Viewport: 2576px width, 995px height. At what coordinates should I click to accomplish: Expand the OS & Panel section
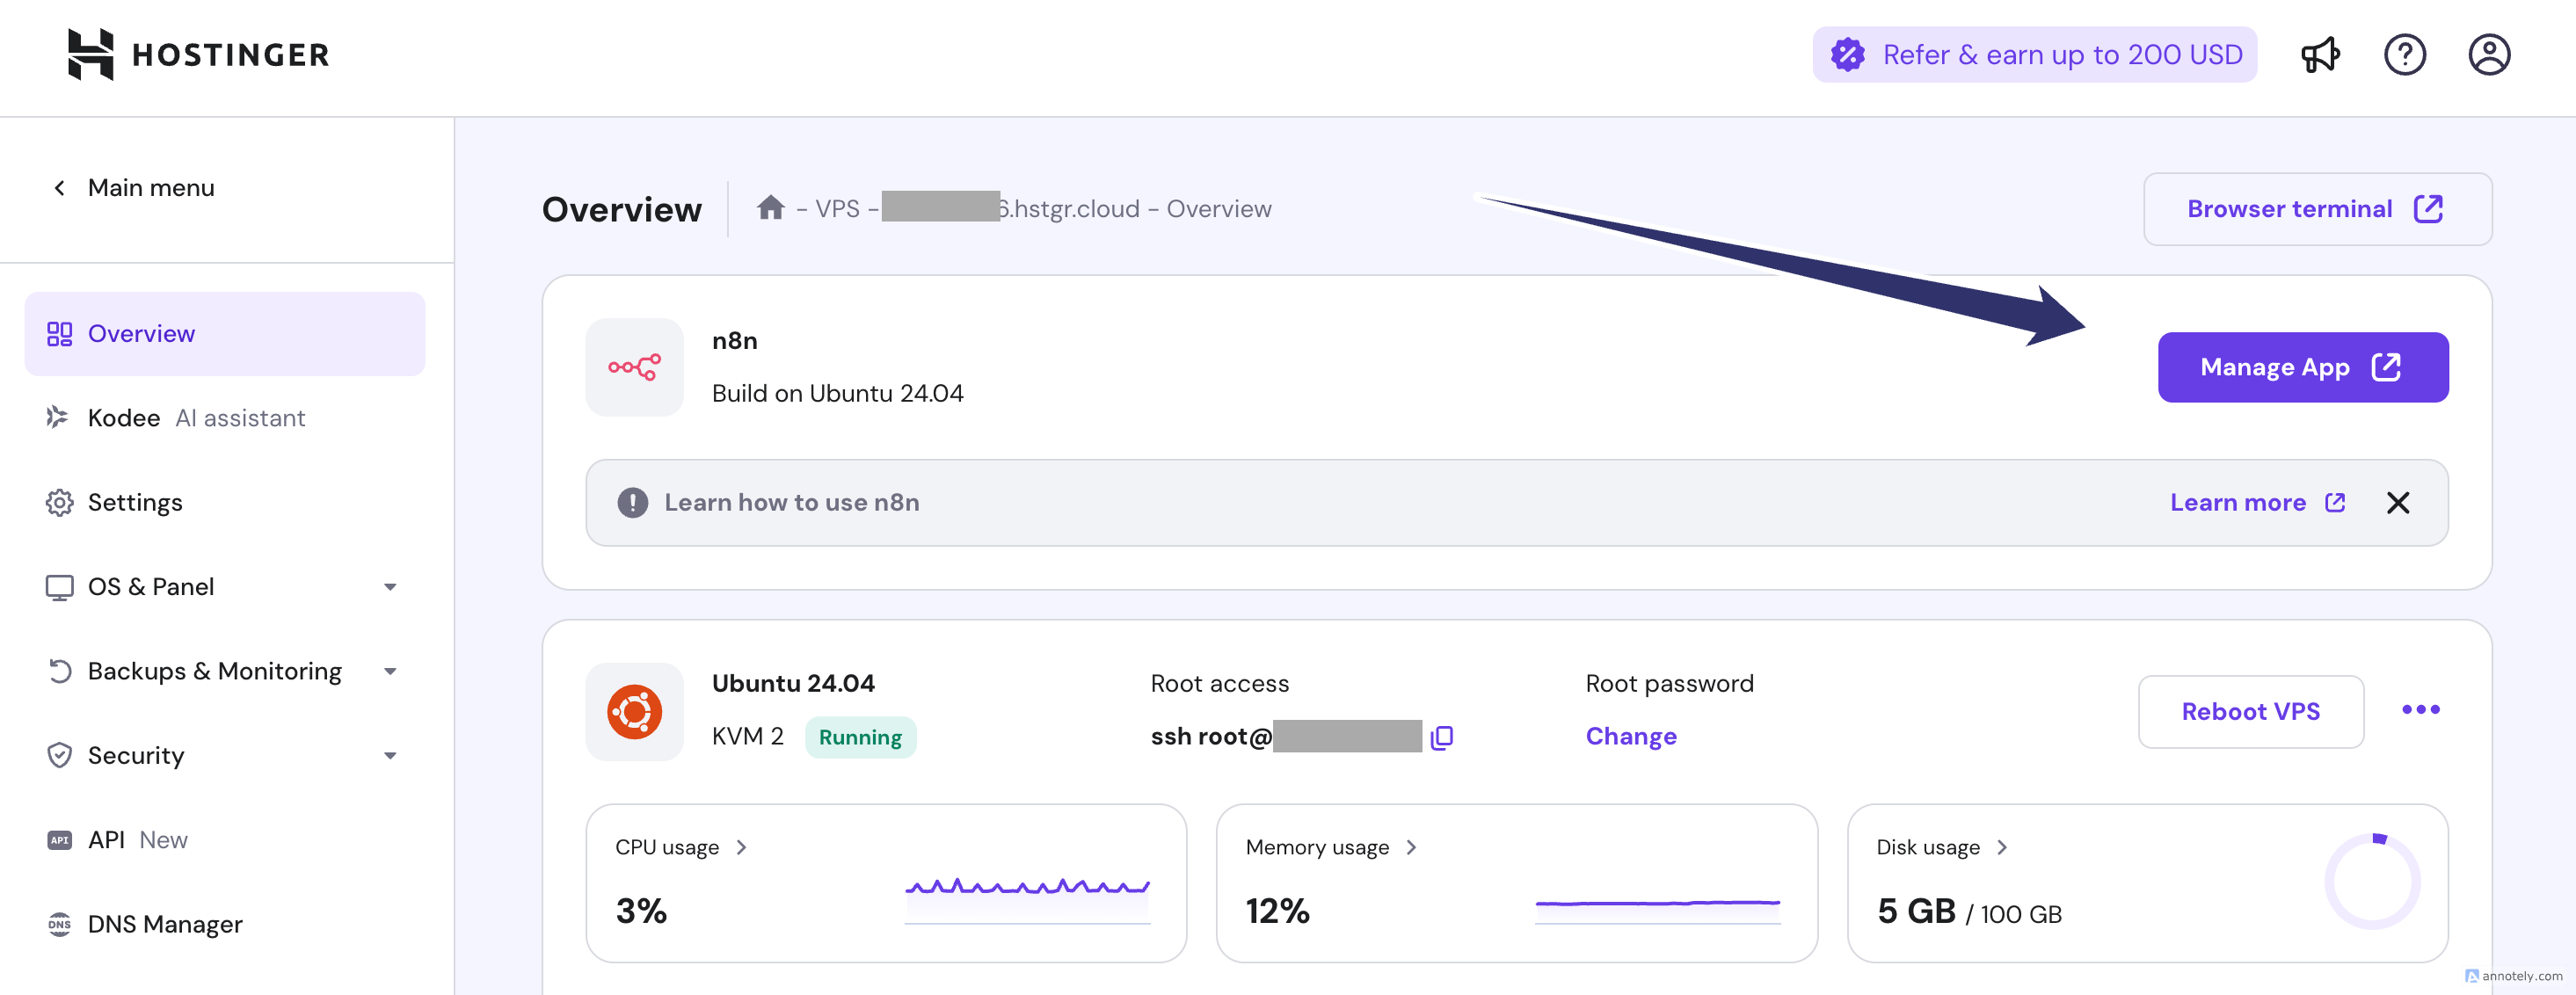390,587
